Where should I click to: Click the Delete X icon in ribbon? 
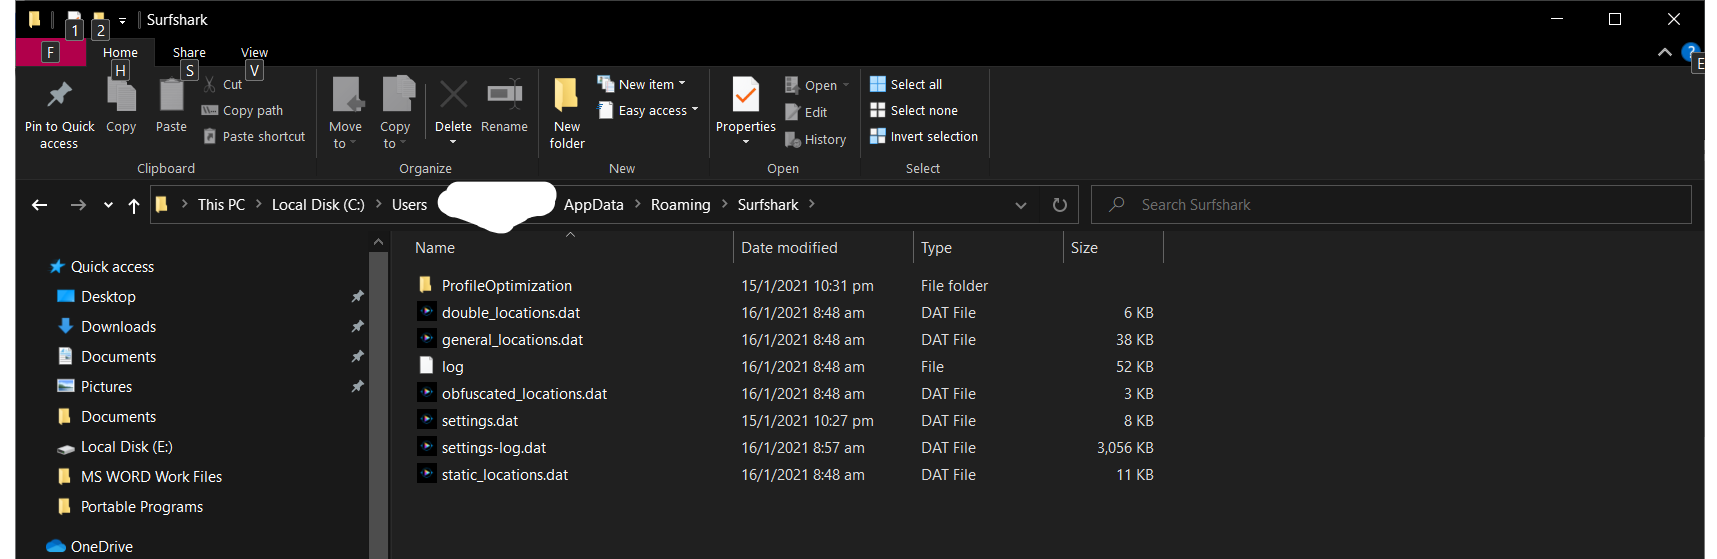[453, 95]
